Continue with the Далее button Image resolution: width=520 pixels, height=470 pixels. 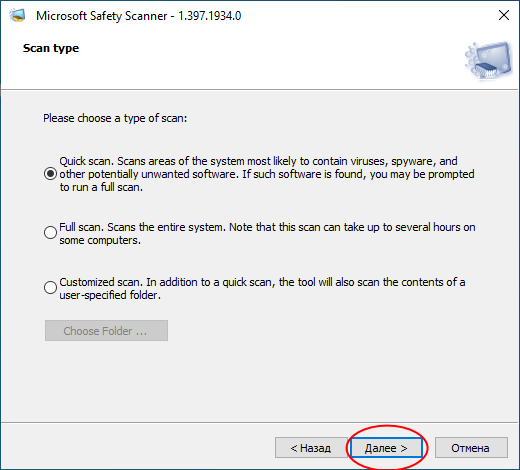click(386, 448)
